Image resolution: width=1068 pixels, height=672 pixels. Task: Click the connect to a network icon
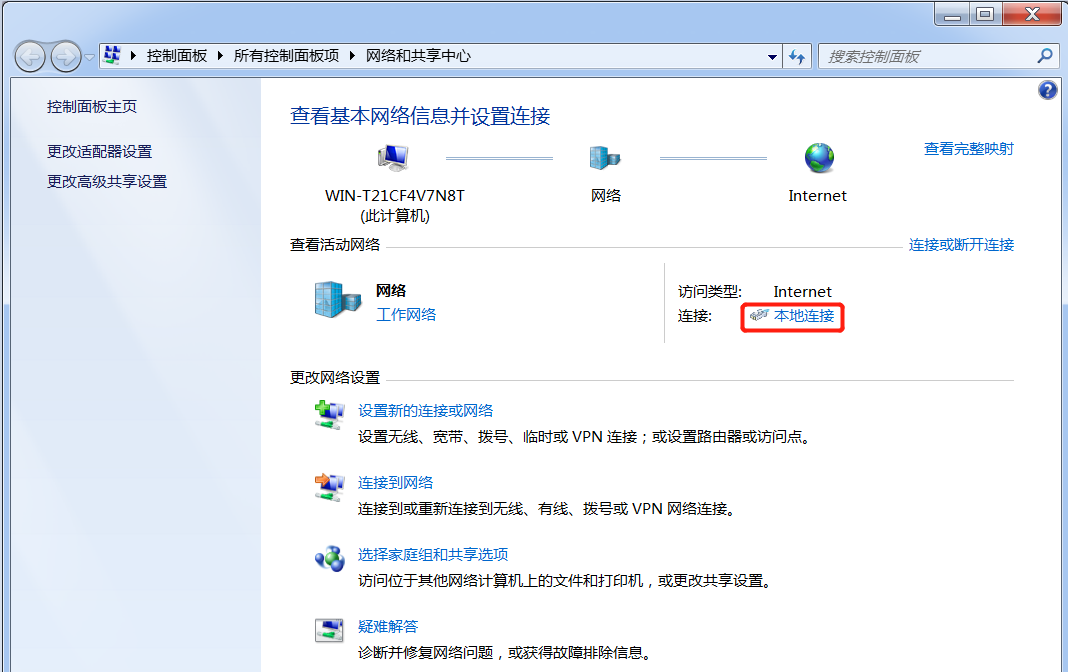pos(329,487)
